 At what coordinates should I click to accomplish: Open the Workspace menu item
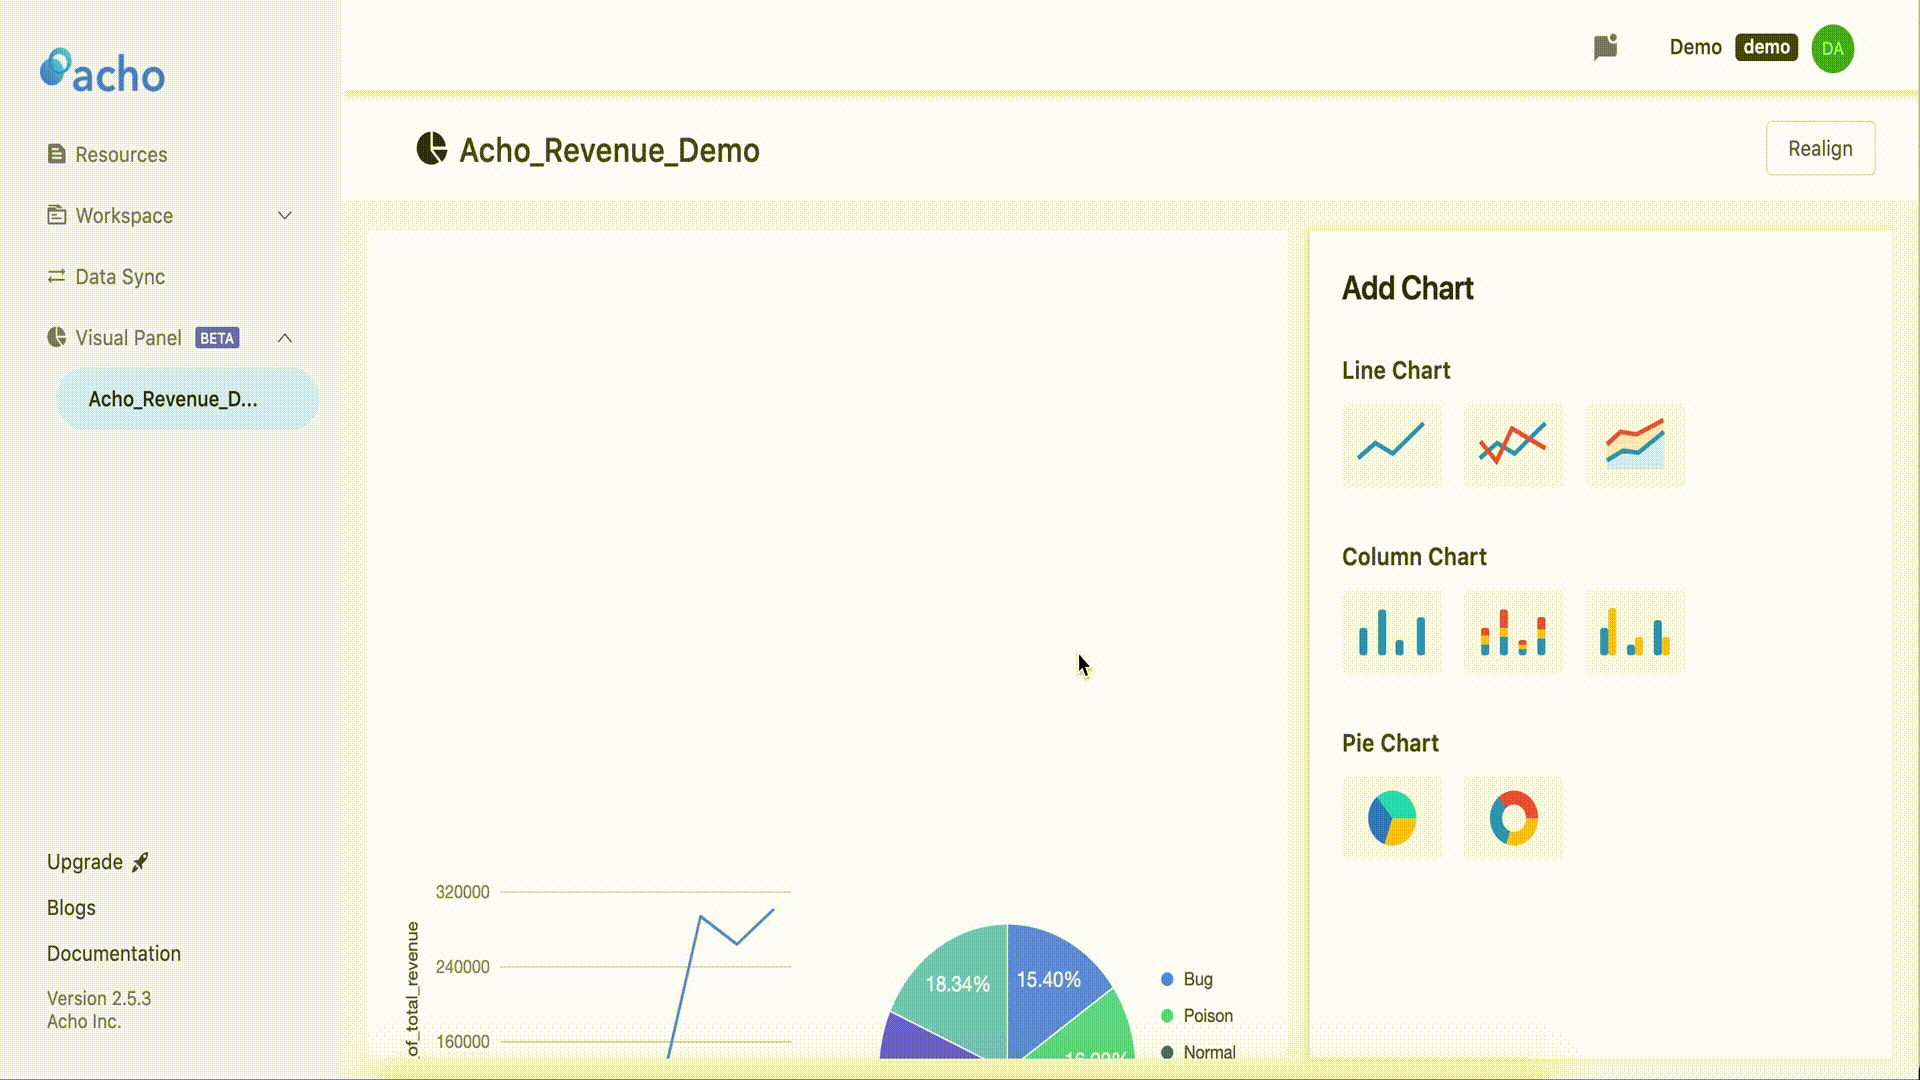tap(124, 215)
